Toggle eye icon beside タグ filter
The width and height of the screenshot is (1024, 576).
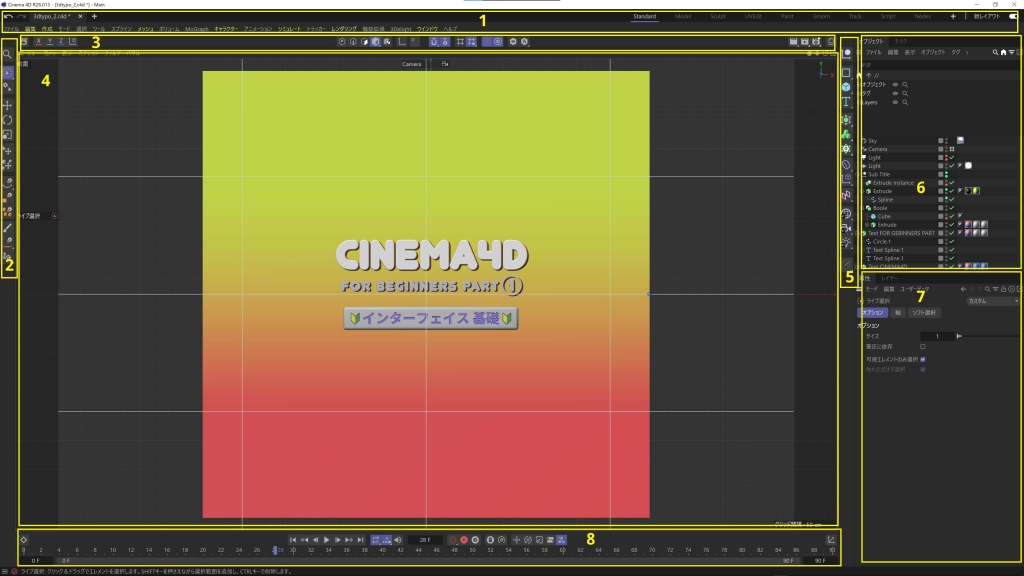(x=895, y=93)
